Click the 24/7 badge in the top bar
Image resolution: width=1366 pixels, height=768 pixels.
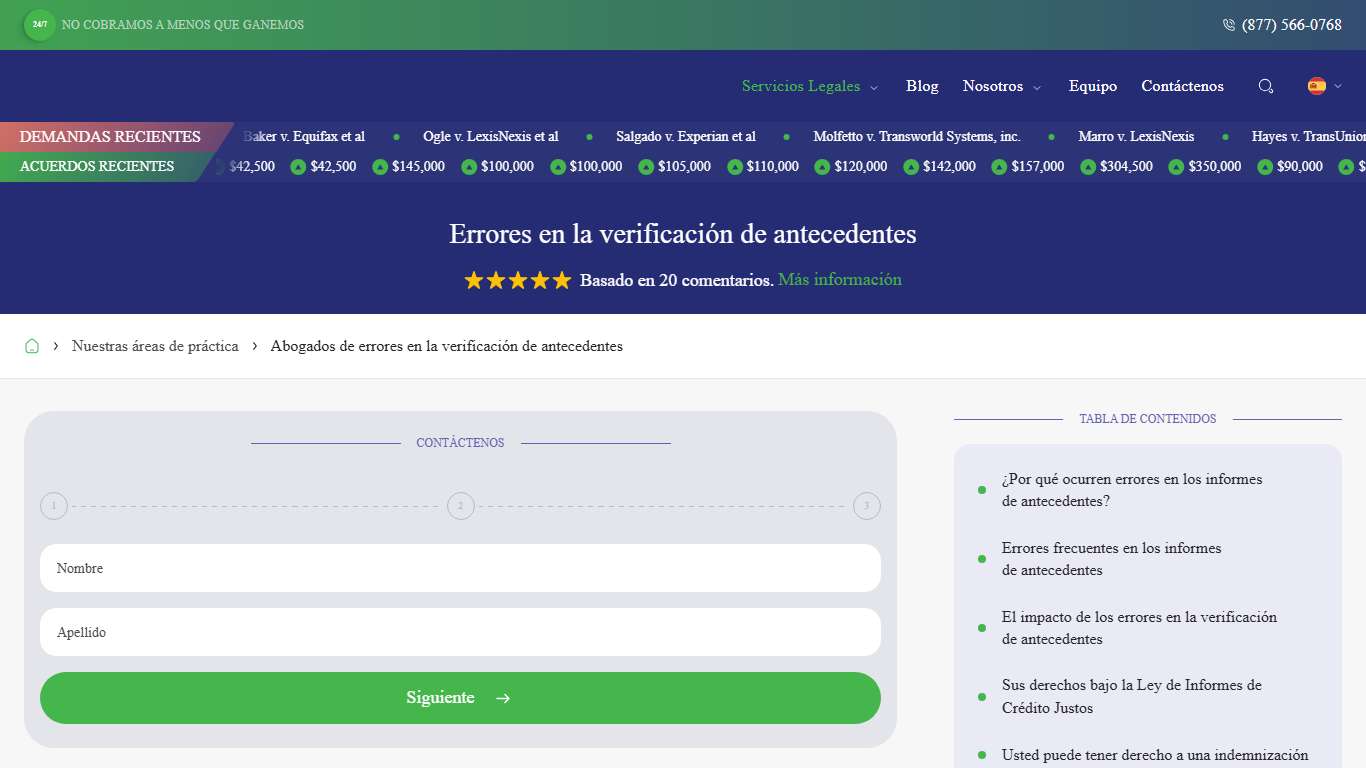click(x=39, y=25)
